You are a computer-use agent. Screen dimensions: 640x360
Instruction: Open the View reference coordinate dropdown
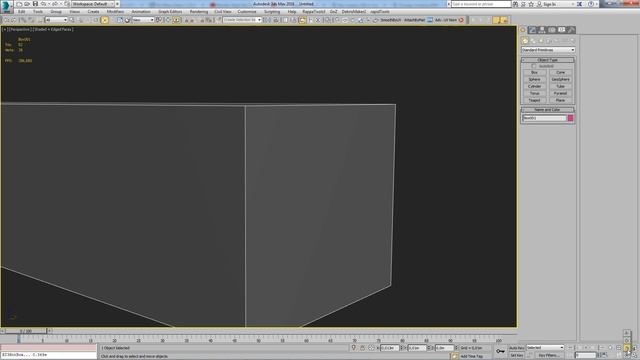pyautogui.click(x=143, y=20)
